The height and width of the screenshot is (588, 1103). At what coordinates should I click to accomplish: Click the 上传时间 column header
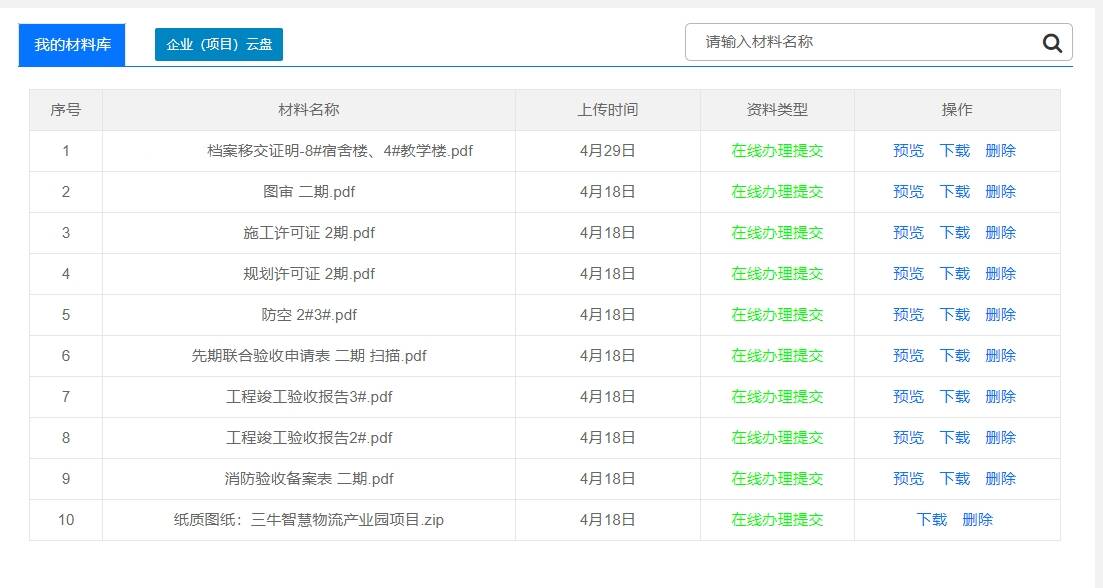pyautogui.click(x=608, y=110)
